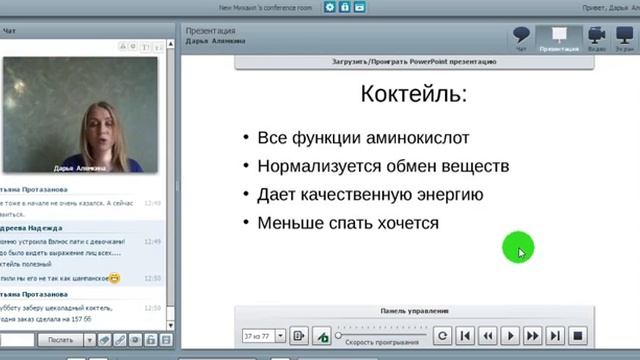Click the playback speed slider handle
Viewport: 640px width, 360px height.
pos(338,335)
